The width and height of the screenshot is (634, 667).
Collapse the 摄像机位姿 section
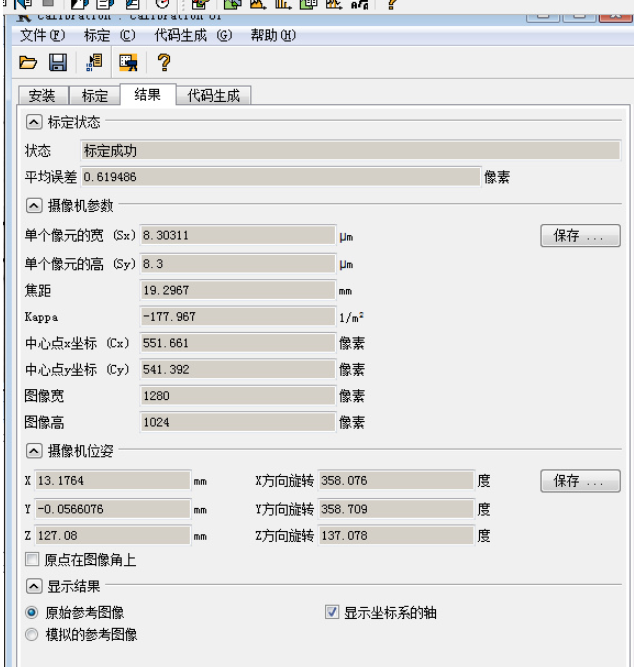(x=34, y=450)
